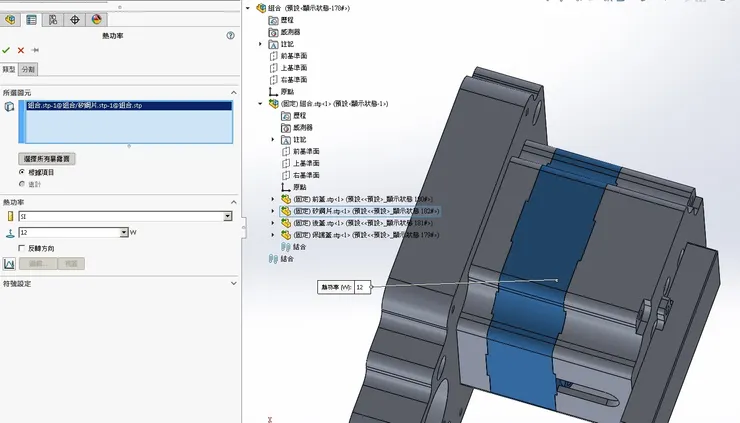Open help for the 熱功率 panel
The height and width of the screenshot is (423, 740).
(x=230, y=35)
